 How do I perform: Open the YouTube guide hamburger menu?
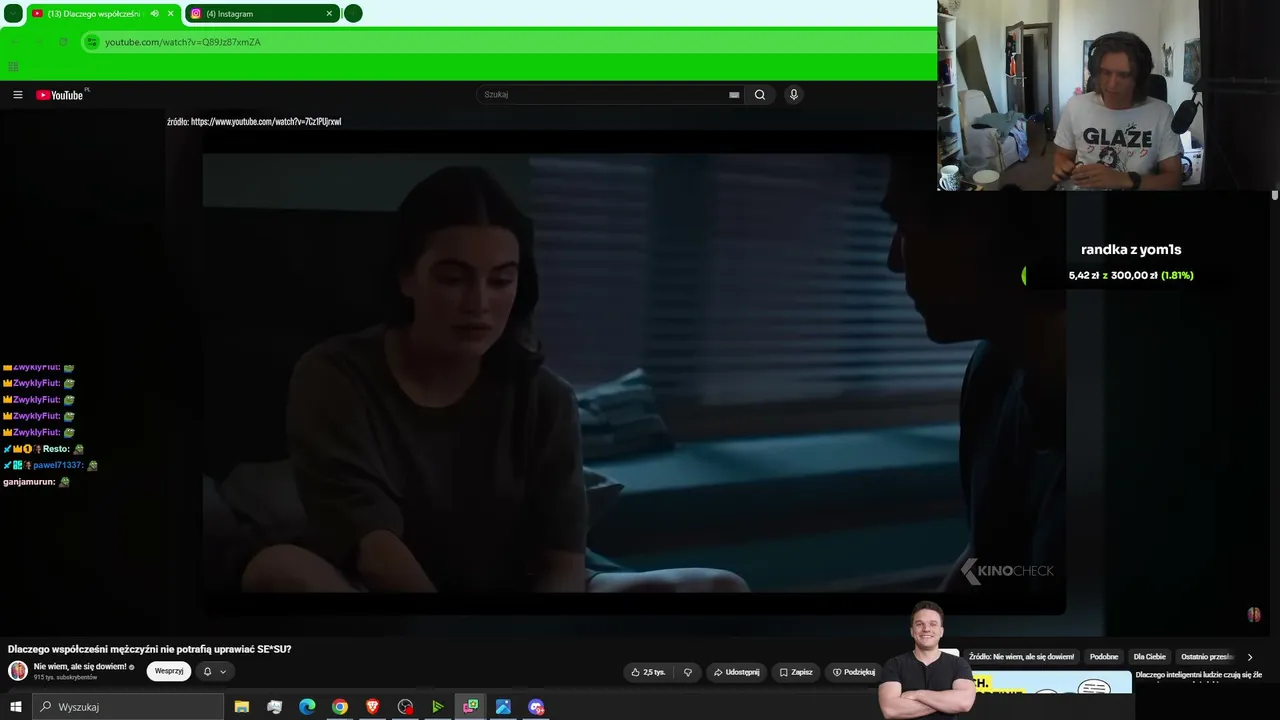tap(18, 95)
